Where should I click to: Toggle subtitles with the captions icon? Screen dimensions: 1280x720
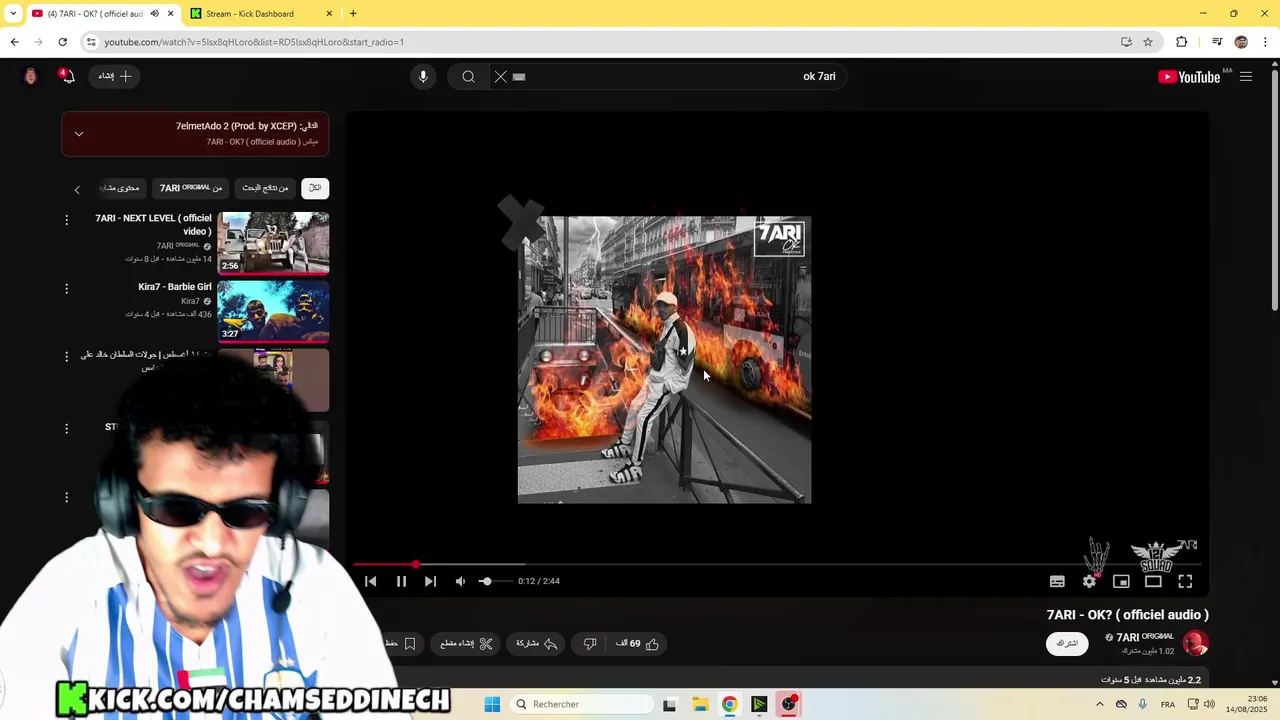click(1057, 581)
